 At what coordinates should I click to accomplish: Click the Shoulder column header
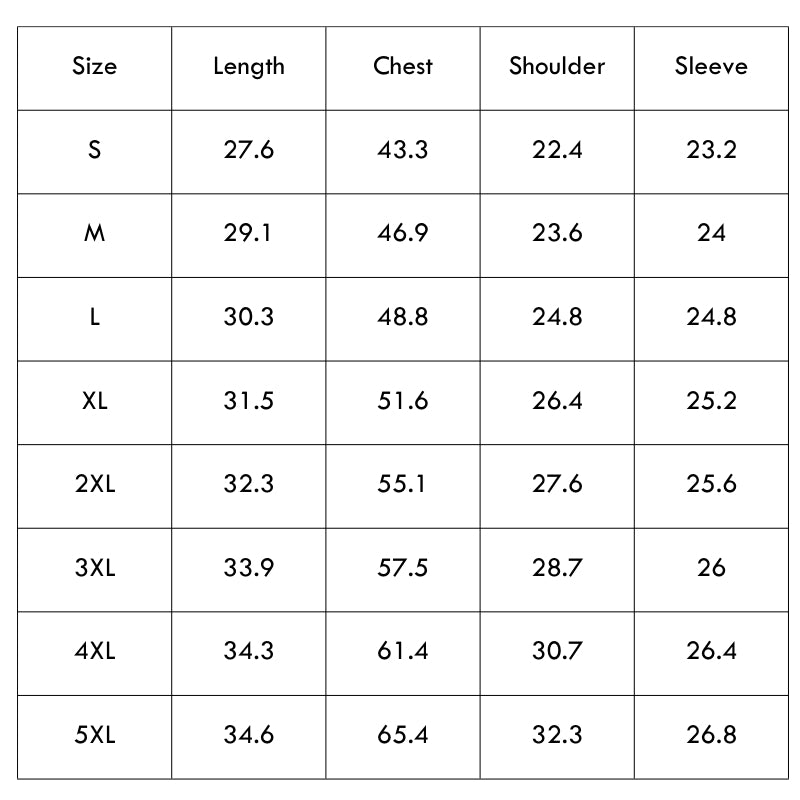click(557, 66)
